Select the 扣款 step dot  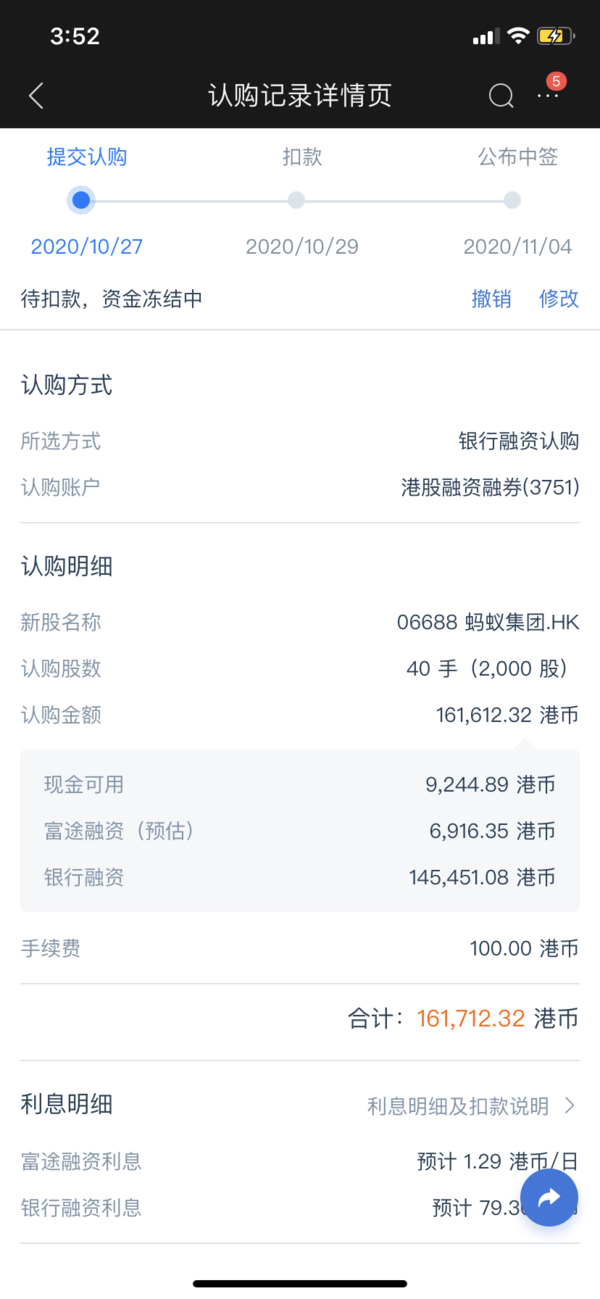click(296, 200)
